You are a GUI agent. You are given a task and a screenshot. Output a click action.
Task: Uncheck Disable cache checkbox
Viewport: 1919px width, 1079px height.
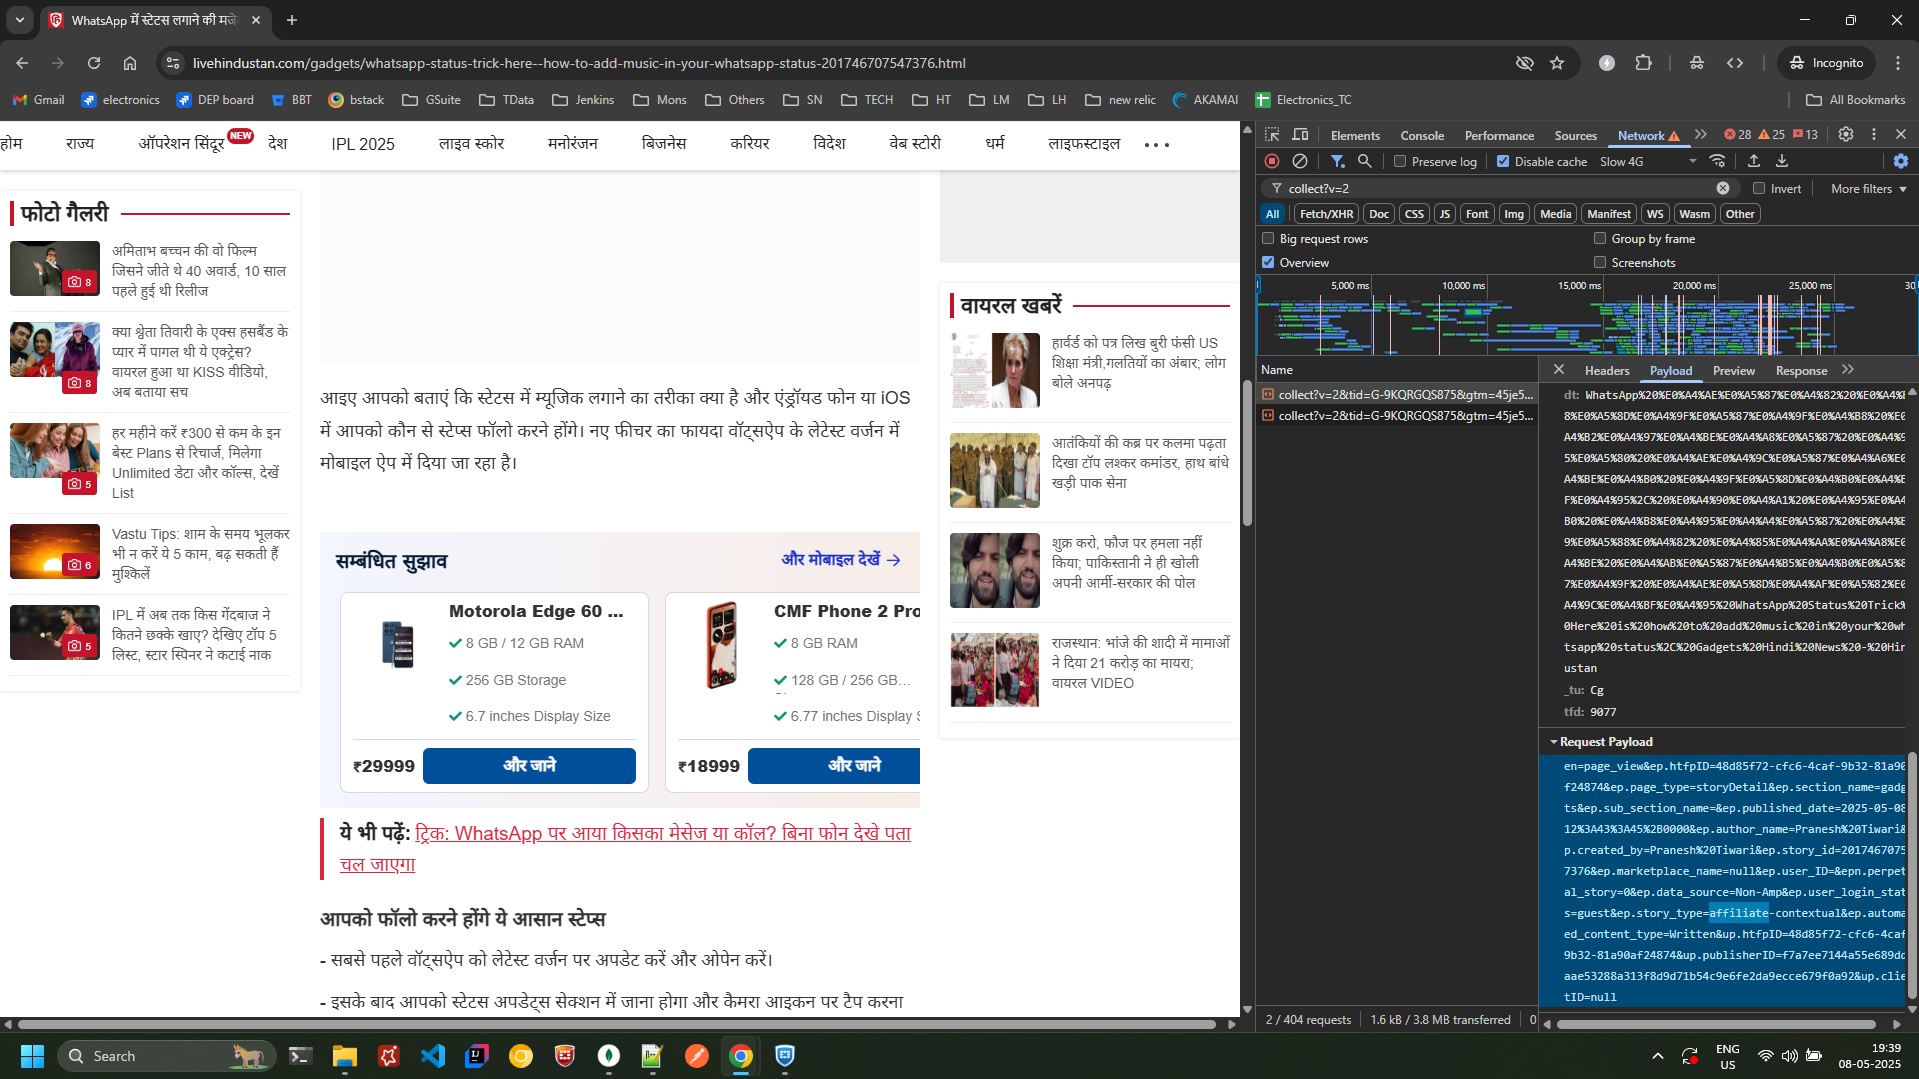tap(1503, 161)
